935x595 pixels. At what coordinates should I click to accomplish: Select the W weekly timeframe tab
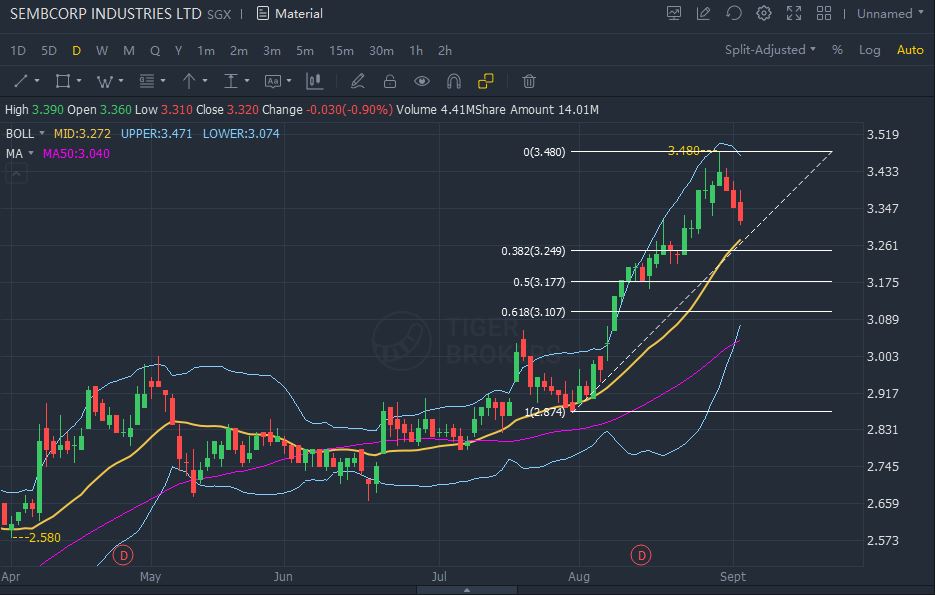pyautogui.click(x=102, y=51)
